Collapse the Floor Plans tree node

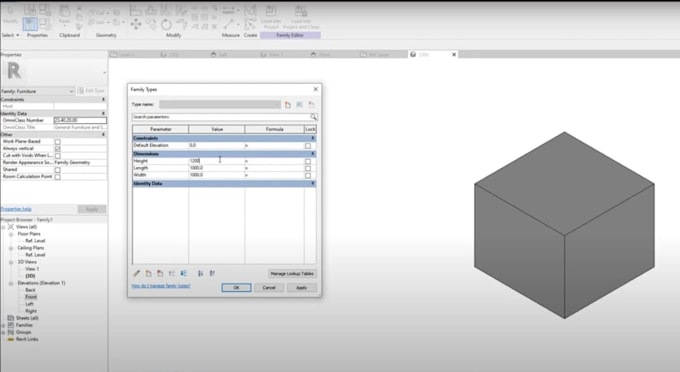tap(11, 234)
